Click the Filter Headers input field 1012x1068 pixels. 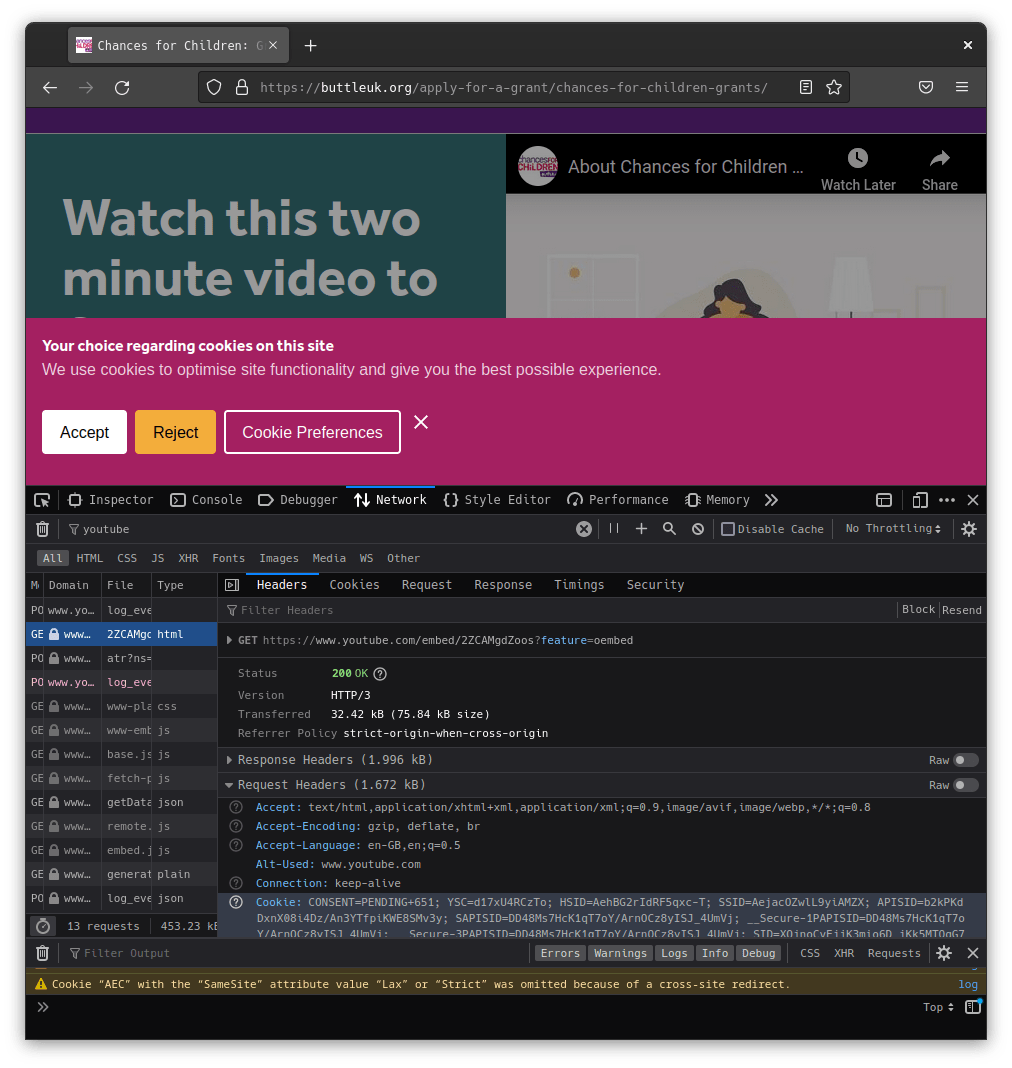[558, 610]
